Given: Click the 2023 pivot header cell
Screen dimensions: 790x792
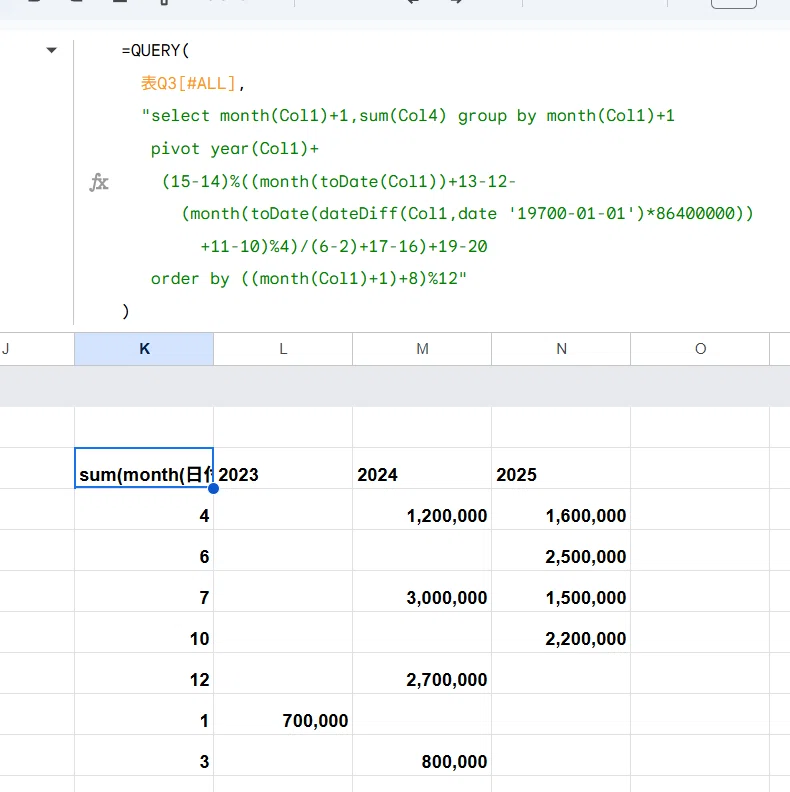Looking at the screenshot, I should click(283, 468).
